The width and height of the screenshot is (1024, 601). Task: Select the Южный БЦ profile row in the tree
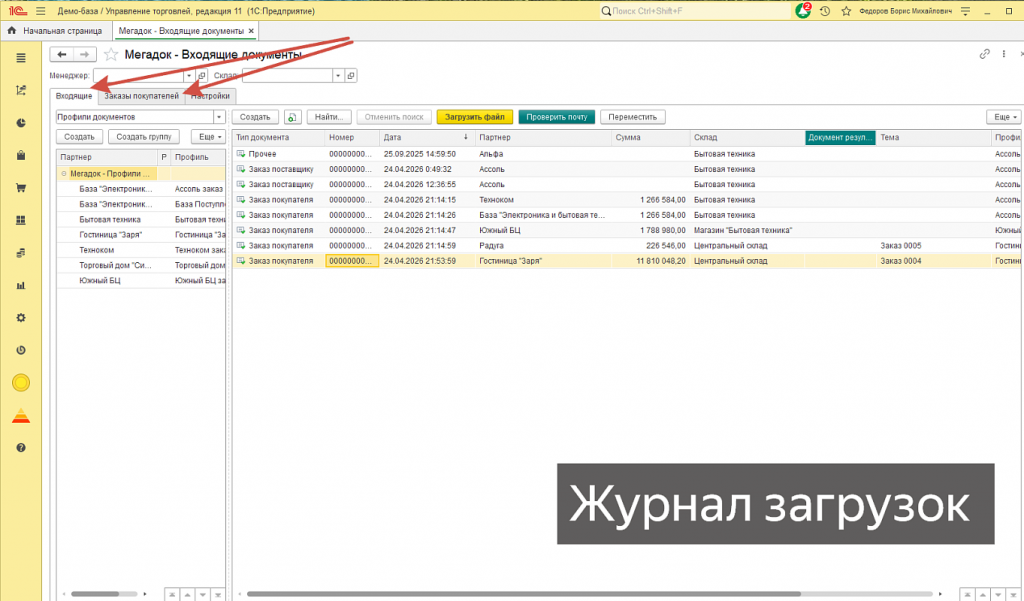click(x=140, y=280)
